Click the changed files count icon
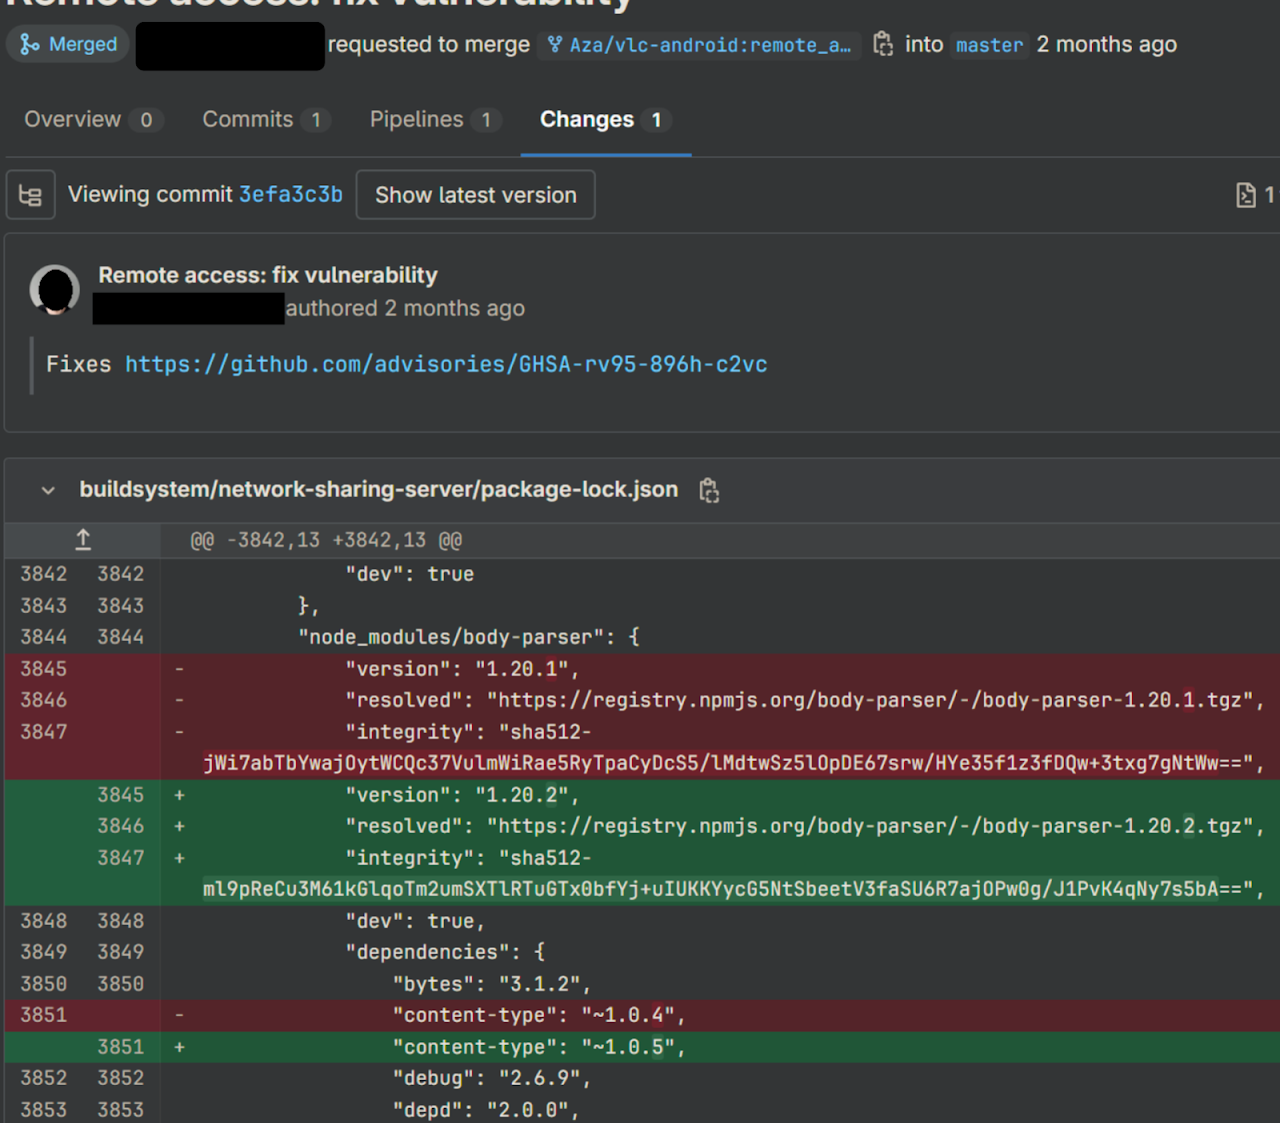 tap(1246, 195)
